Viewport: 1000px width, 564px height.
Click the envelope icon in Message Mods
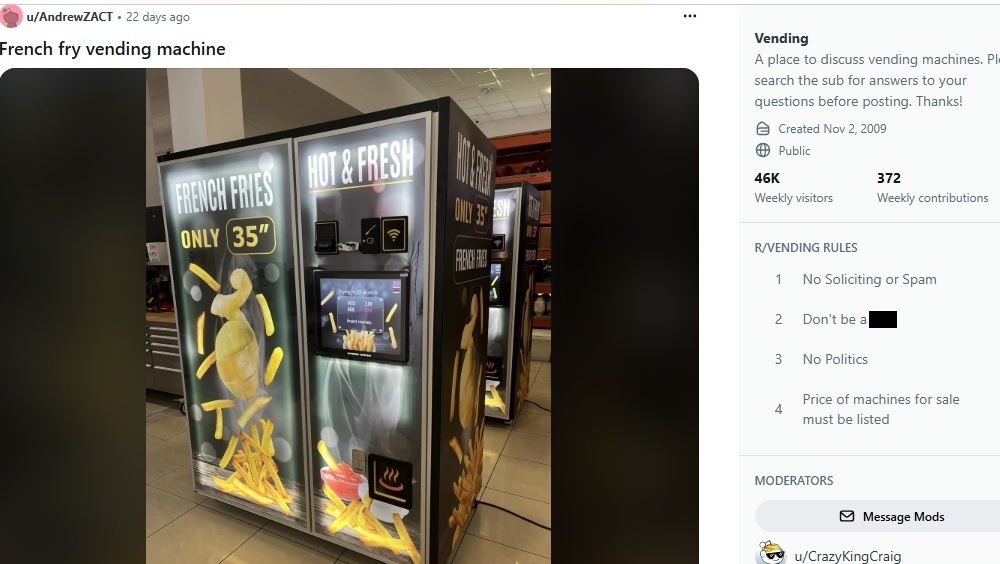tap(846, 516)
